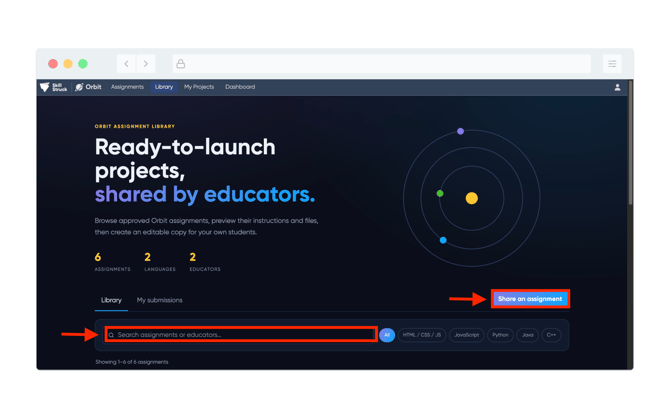This screenshot has width=670, height=418.
Task: Click the browser address bar
Action: [x=382, y=64]
